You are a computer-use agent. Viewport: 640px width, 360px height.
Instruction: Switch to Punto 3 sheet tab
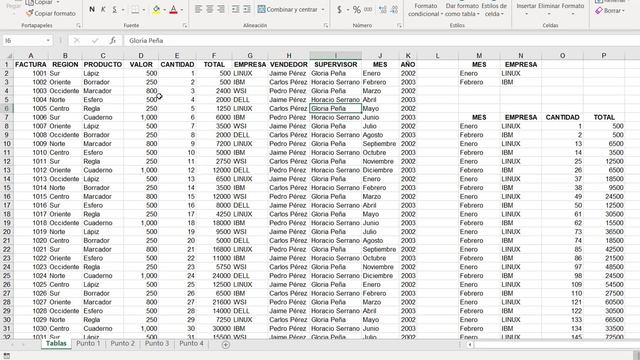157,343
